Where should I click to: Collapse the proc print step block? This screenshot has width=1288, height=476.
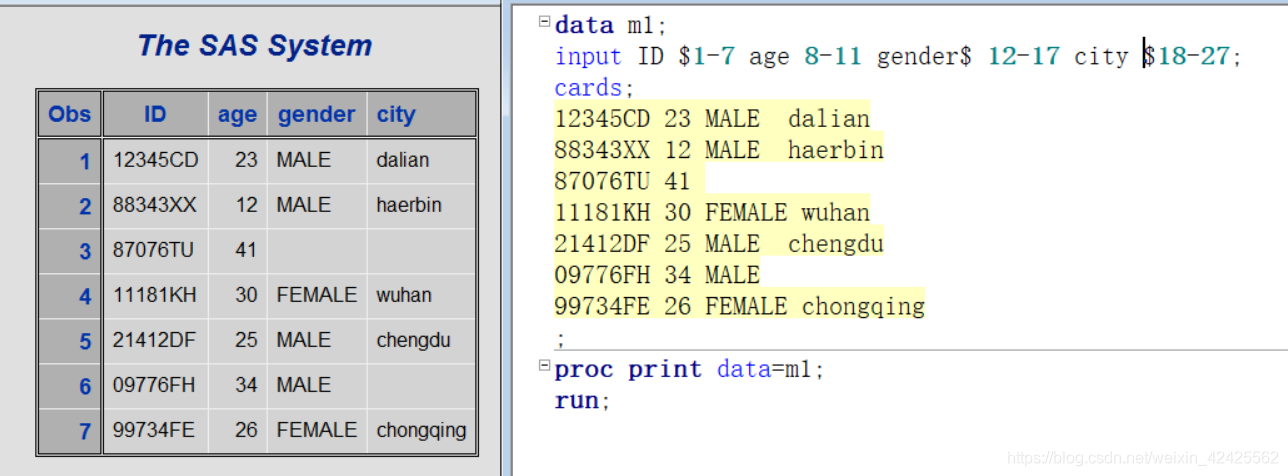(544, 365)
